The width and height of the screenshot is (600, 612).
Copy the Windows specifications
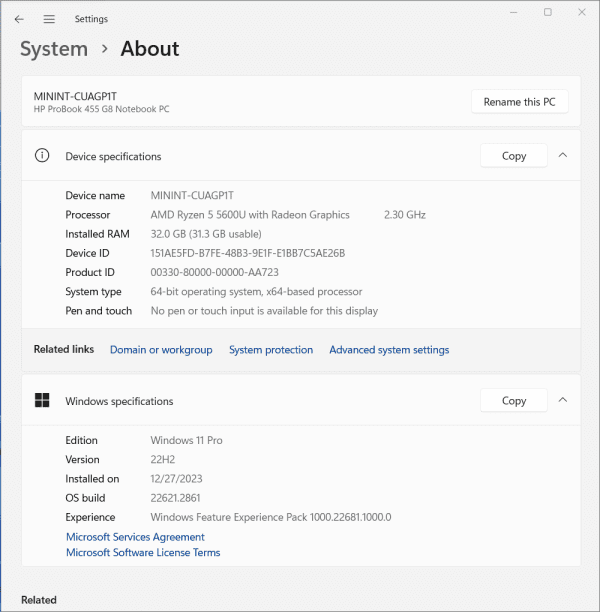[x=514, y=400]
